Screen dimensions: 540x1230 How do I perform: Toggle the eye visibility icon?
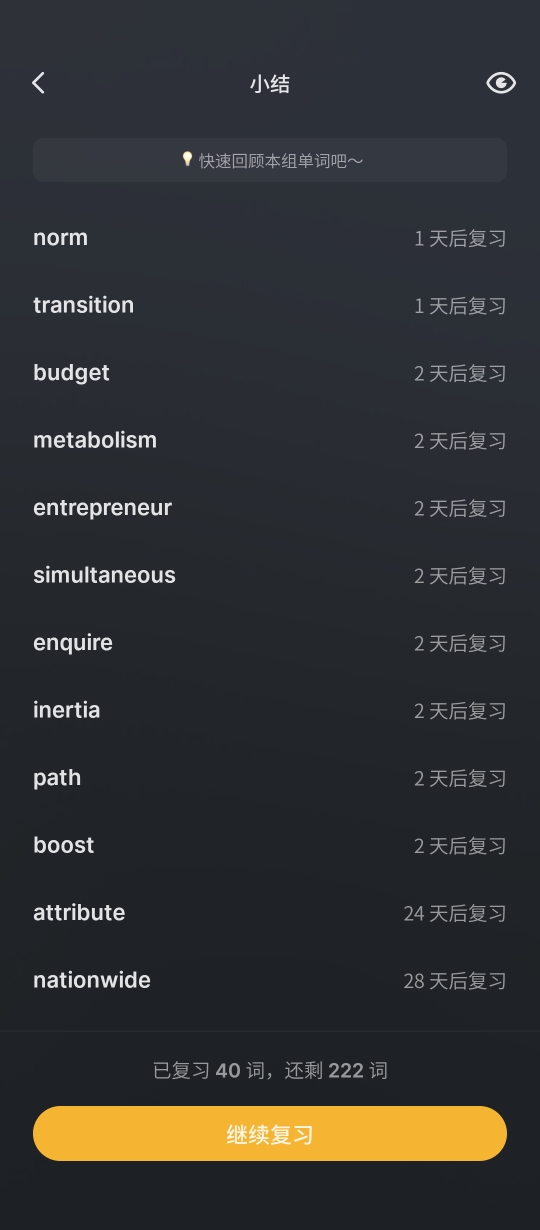[501, 83]
